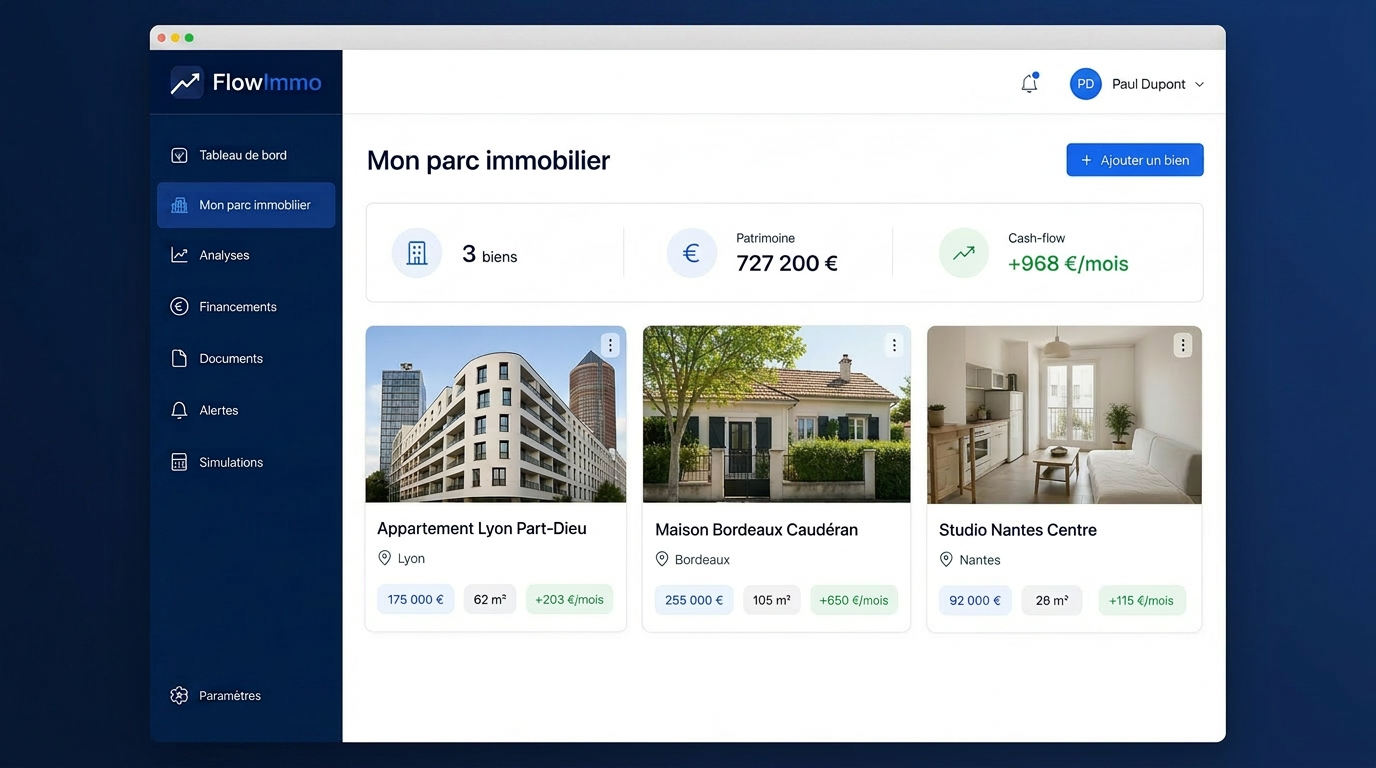Click the yellow macOS minimize window button
The width and height of the screenshot is (1376, 768).
coord(175,38)
